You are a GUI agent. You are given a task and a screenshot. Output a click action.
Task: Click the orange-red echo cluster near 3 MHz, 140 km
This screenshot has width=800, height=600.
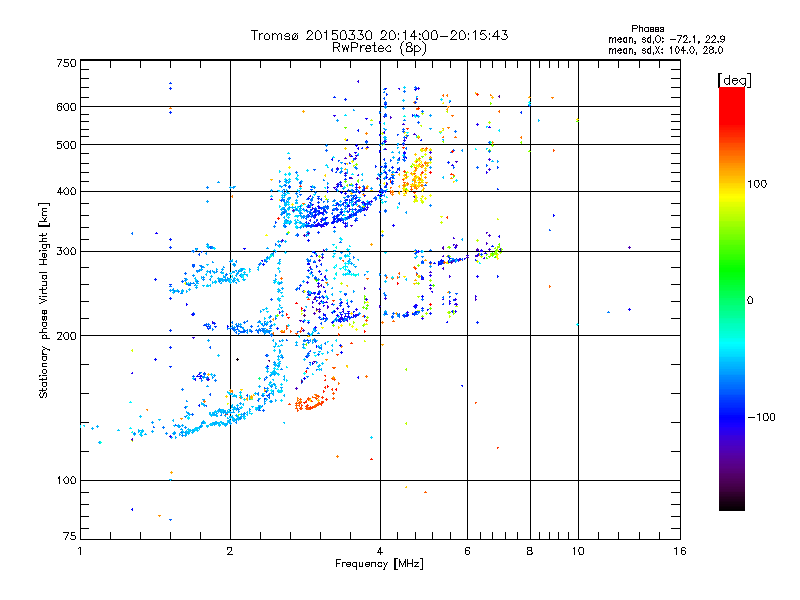click(x=310, y=402)
